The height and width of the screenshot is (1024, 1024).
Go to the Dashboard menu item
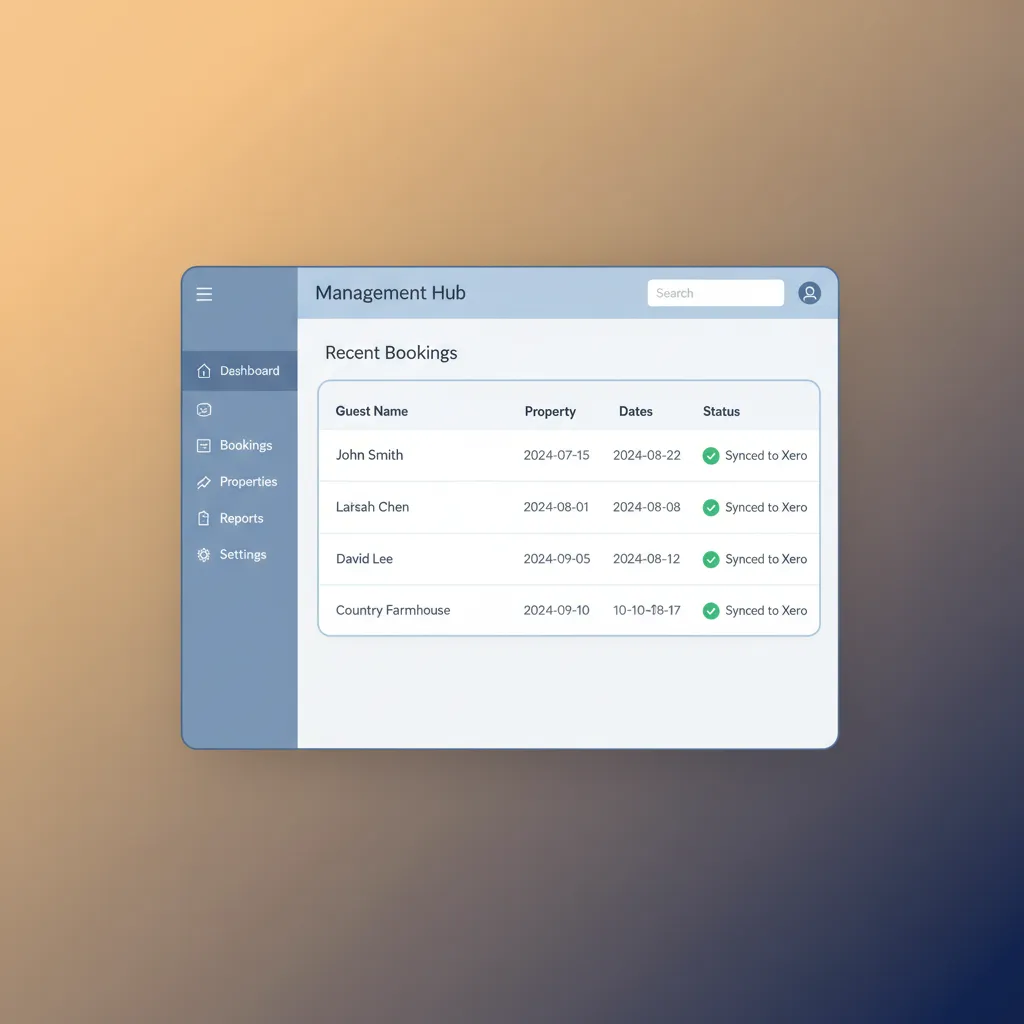coord(240,371)
